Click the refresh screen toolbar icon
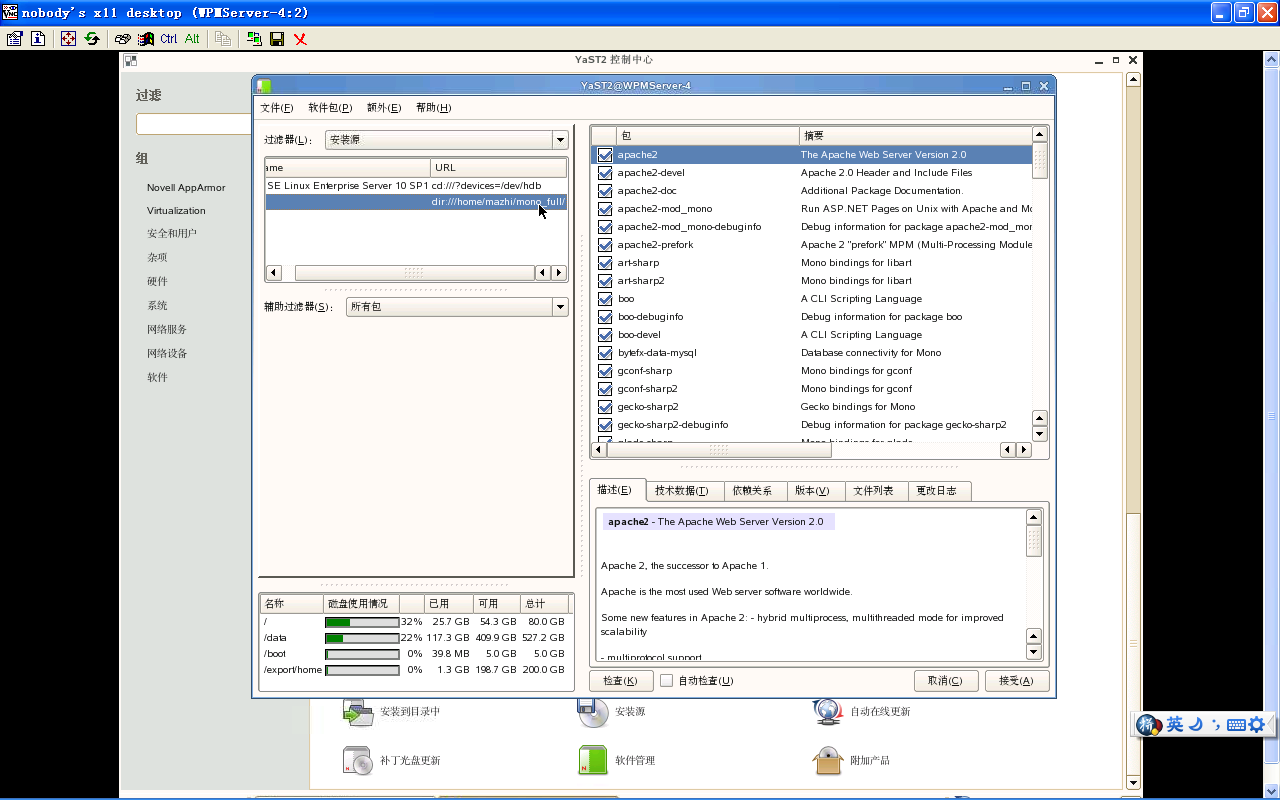The width and height of the screenshot is (1280, 800). [92, 39]
